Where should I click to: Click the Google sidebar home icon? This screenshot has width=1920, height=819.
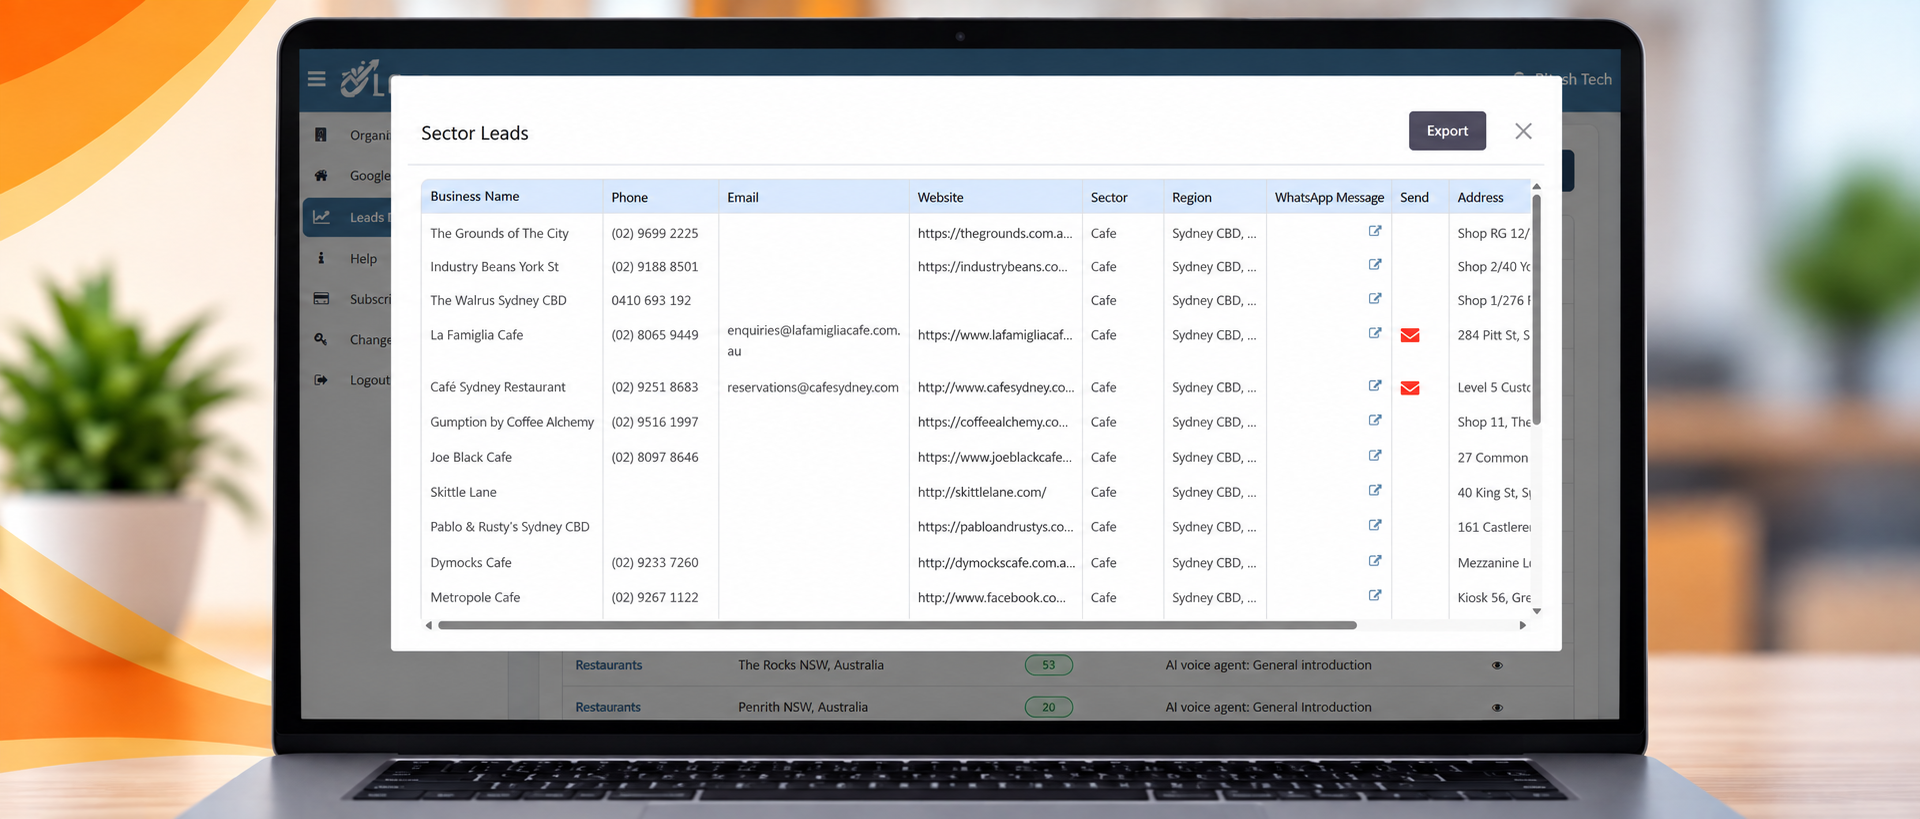pyautogui.click(x=321, y=175)
